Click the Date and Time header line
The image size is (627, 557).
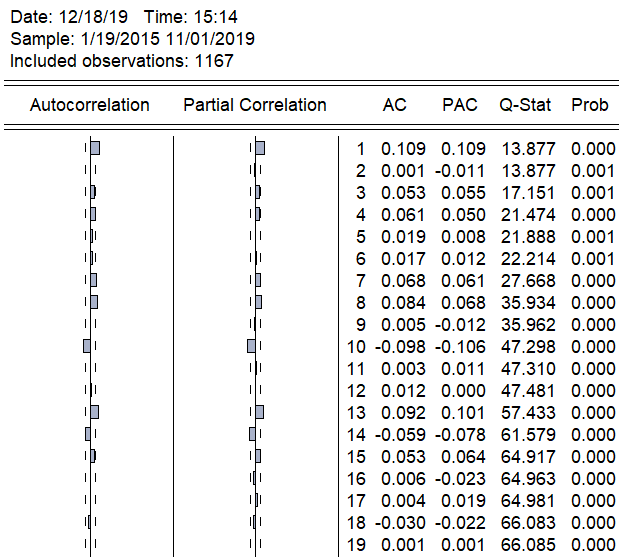point(124,17)
